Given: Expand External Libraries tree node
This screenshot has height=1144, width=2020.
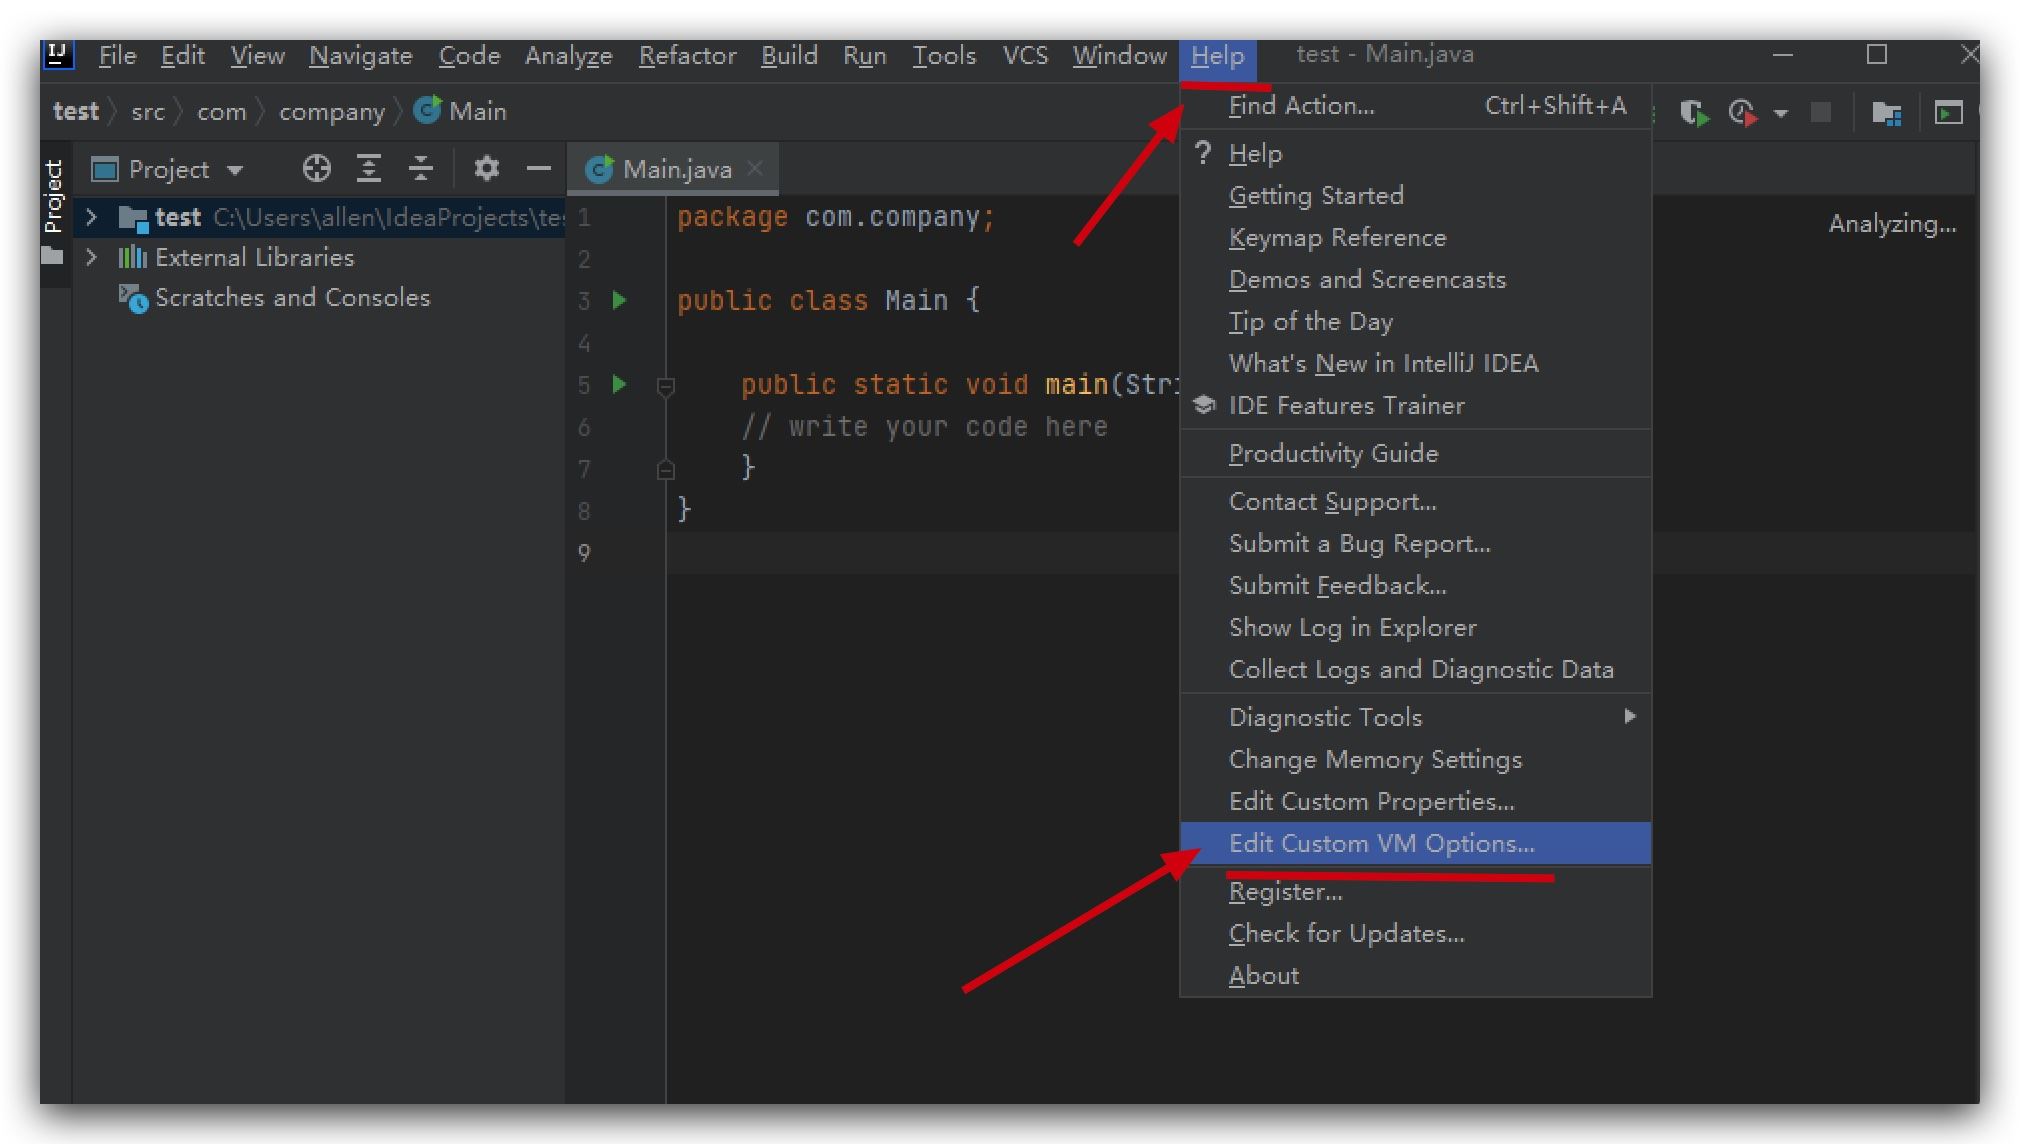Looking at the screenshot, I should pyautogui.click(x=92, y=257).
